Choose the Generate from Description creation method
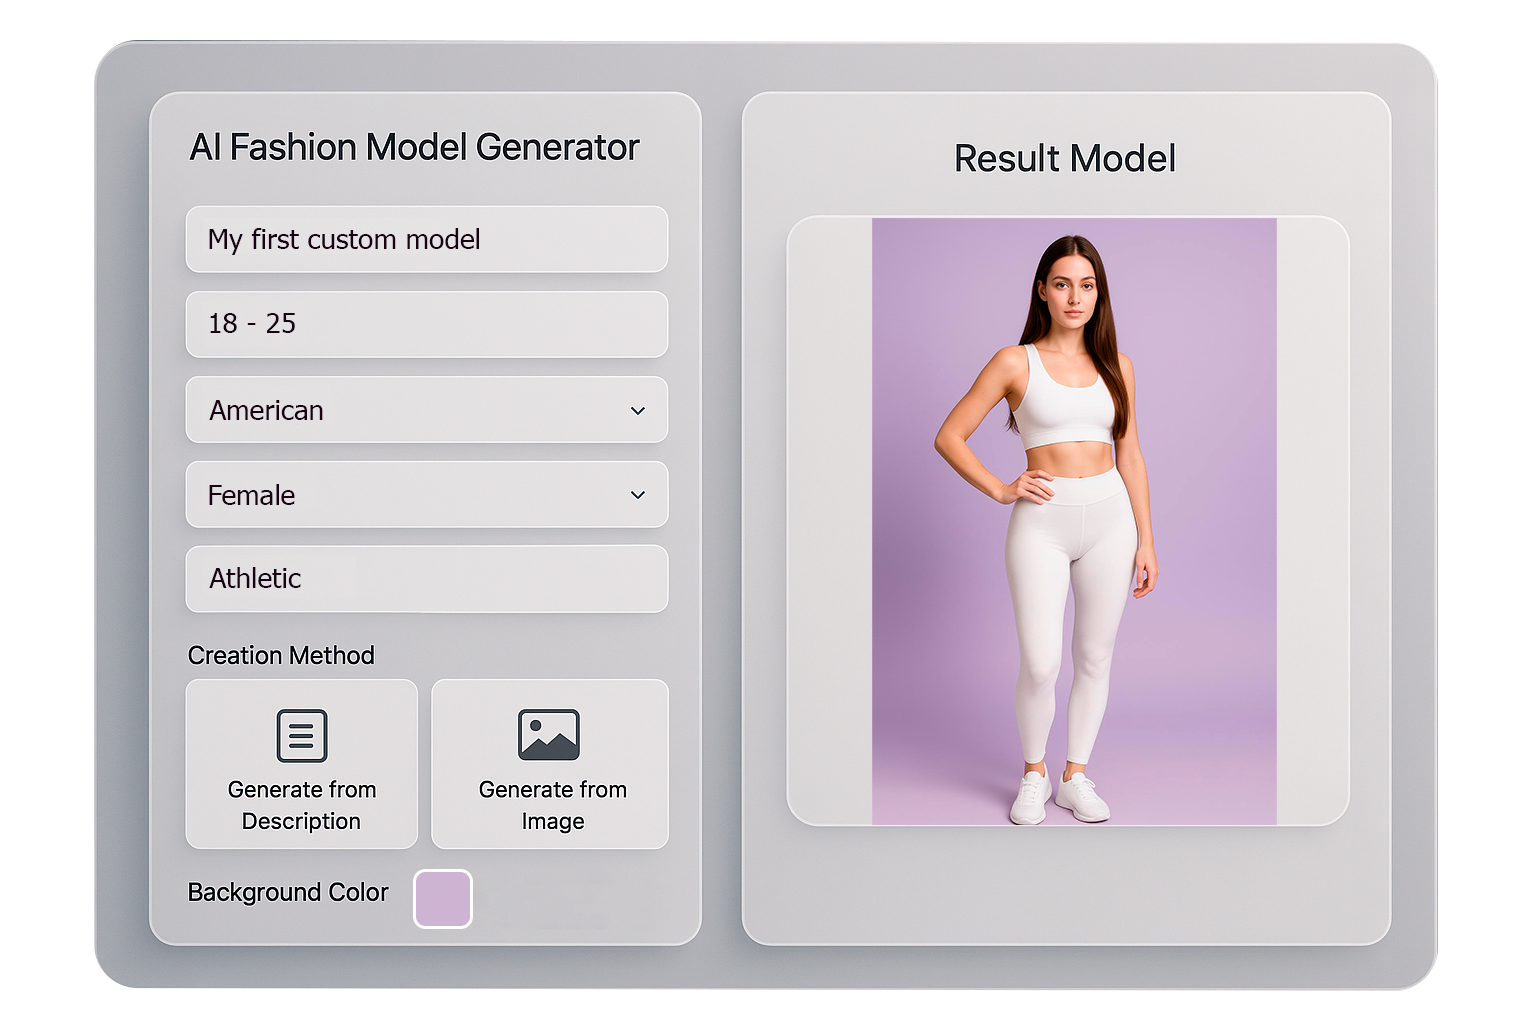 [301, 765]
